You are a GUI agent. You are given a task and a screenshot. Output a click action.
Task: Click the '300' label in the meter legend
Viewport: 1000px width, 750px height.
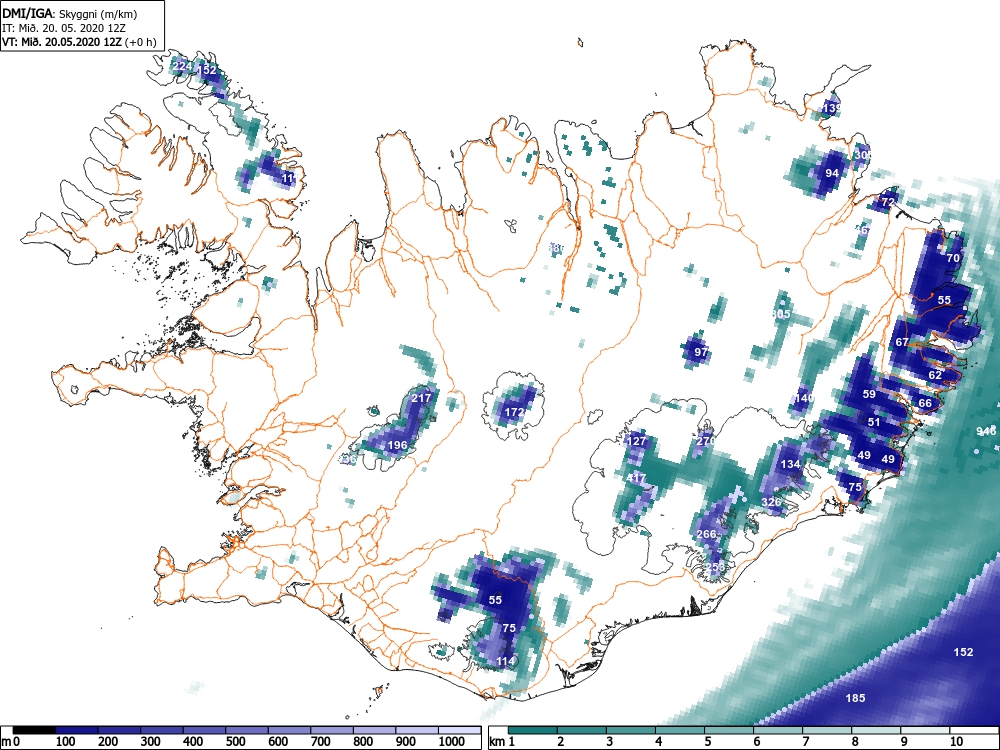pyautogui.click(x=151, y=742)
